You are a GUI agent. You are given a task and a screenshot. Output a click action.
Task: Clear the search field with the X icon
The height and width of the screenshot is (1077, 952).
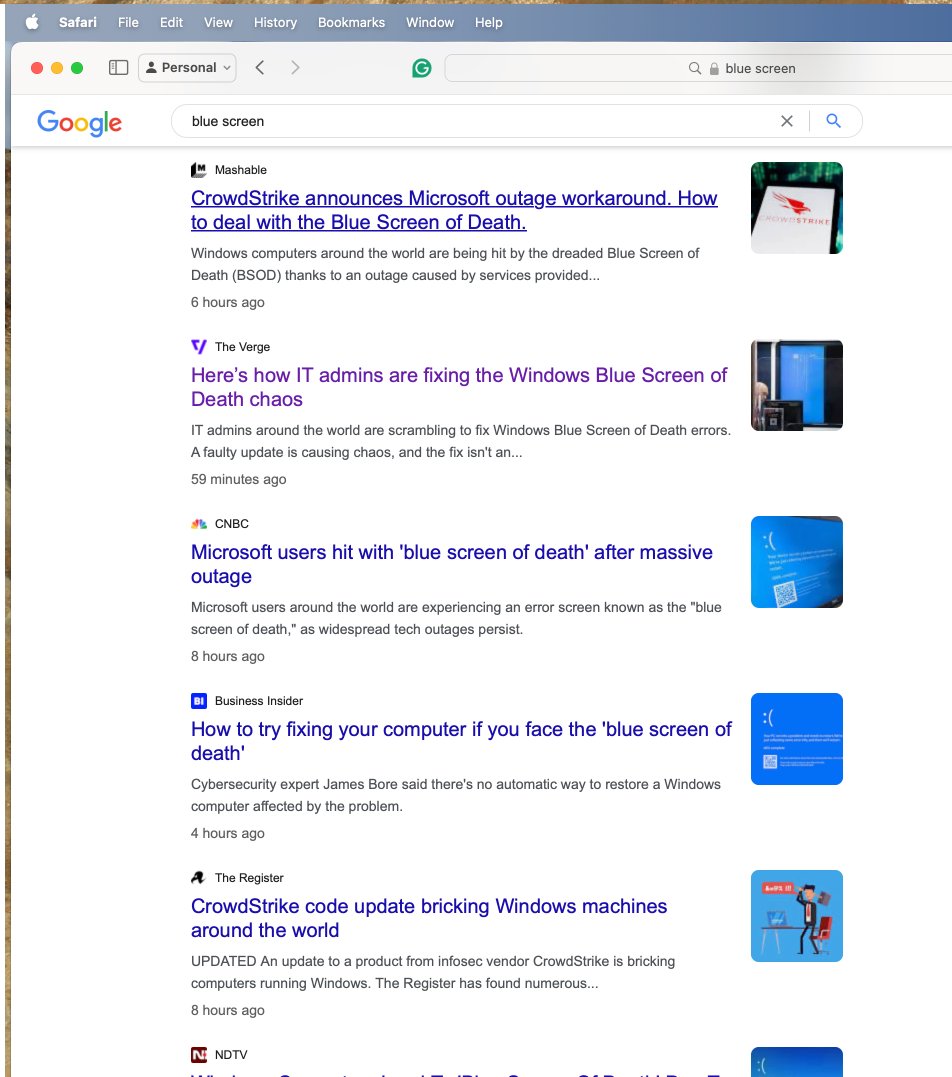tap(787, 120)
